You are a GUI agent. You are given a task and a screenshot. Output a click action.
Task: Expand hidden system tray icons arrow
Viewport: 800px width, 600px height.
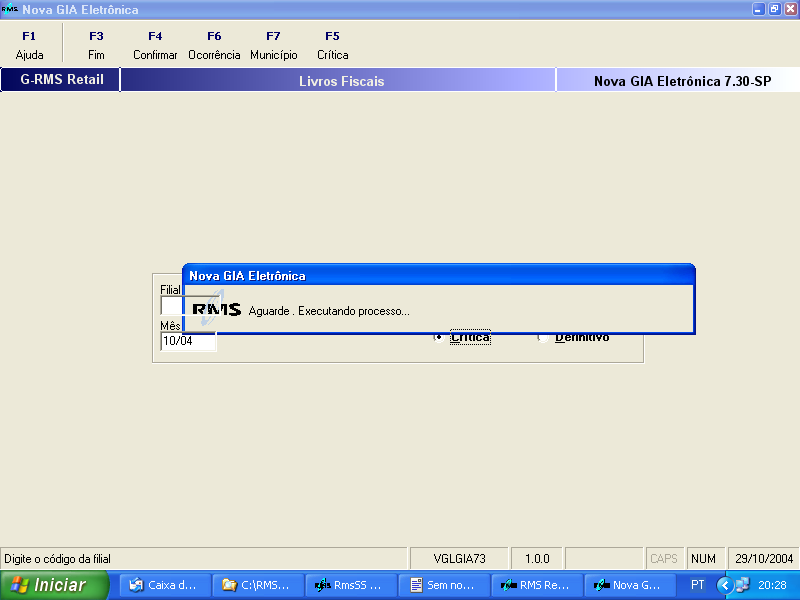pos(724,585)
